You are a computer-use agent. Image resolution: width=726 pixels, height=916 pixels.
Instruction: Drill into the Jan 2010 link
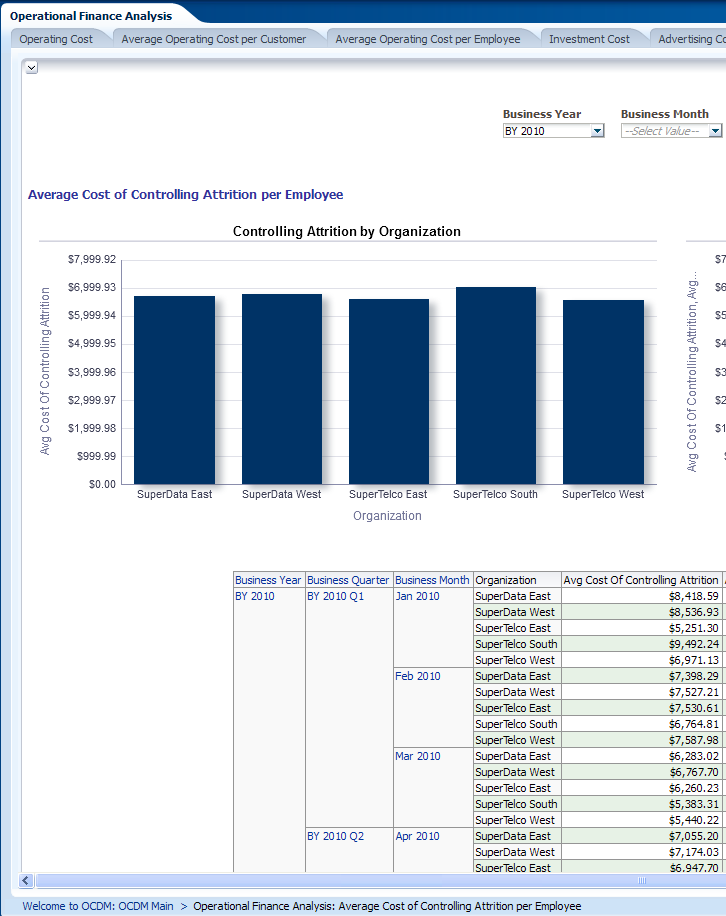(417, 596)
